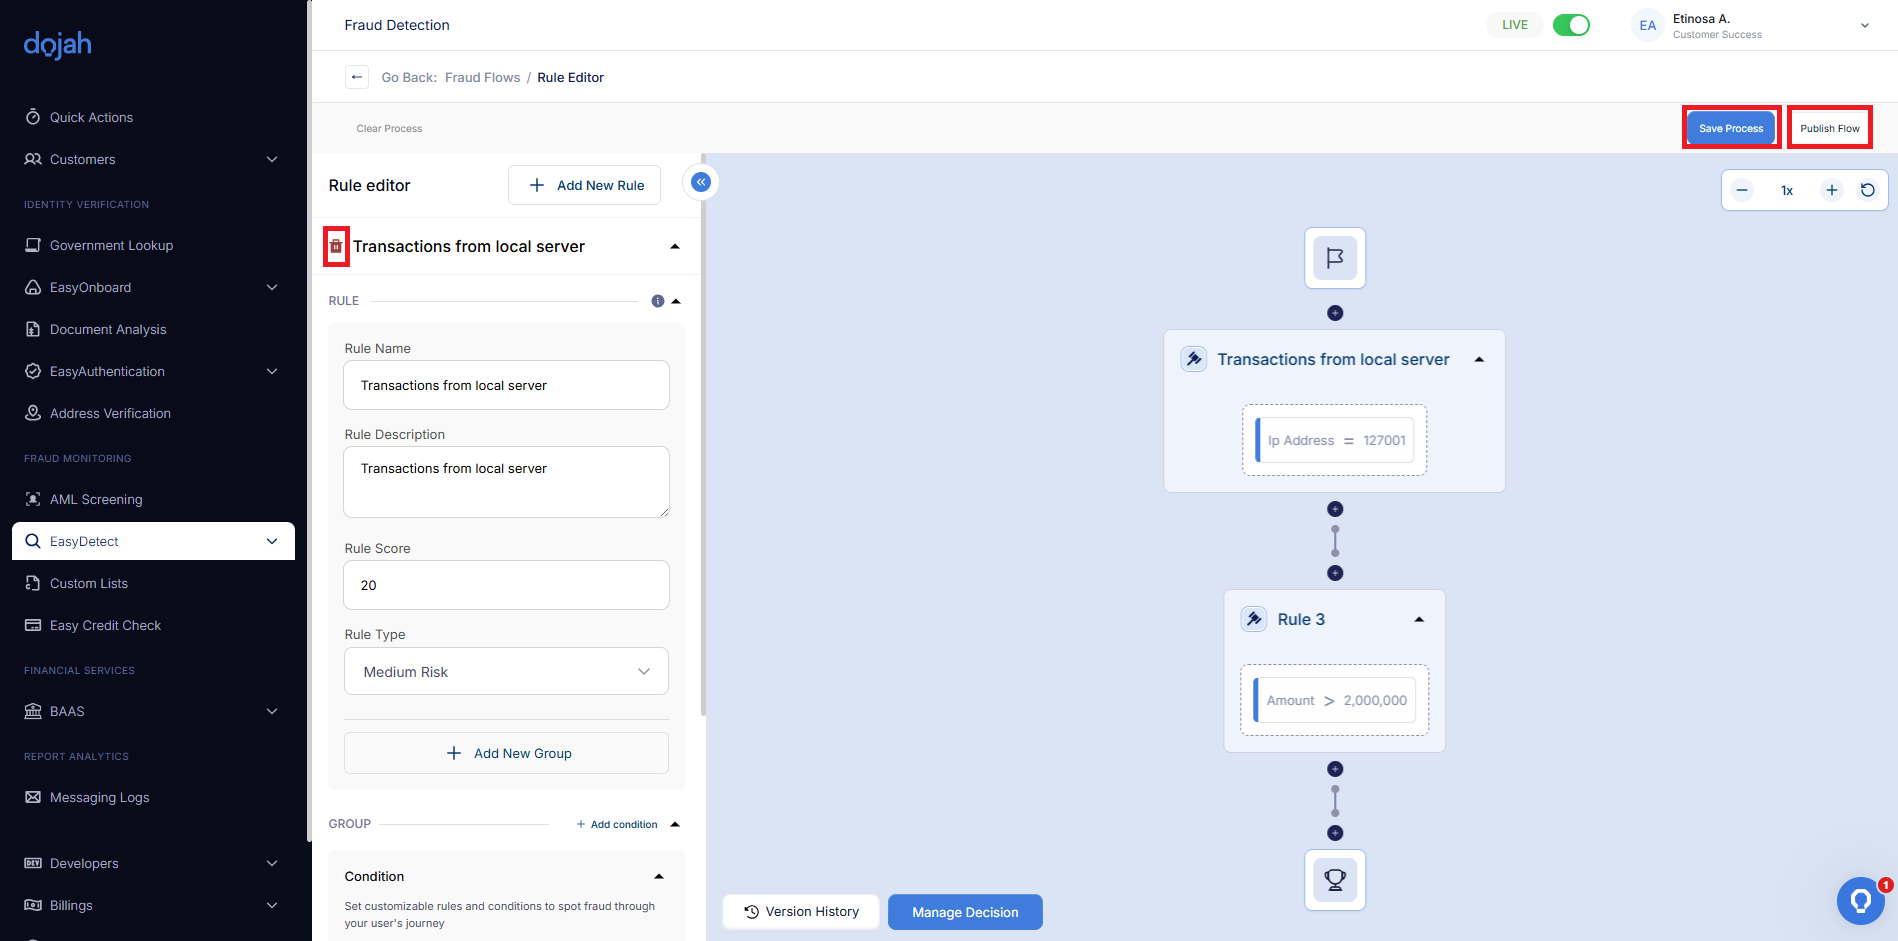Viewport: 1898px width, 941px height.
Task: Toggle the LIVE mode switch
Action: click(1571, 25)
